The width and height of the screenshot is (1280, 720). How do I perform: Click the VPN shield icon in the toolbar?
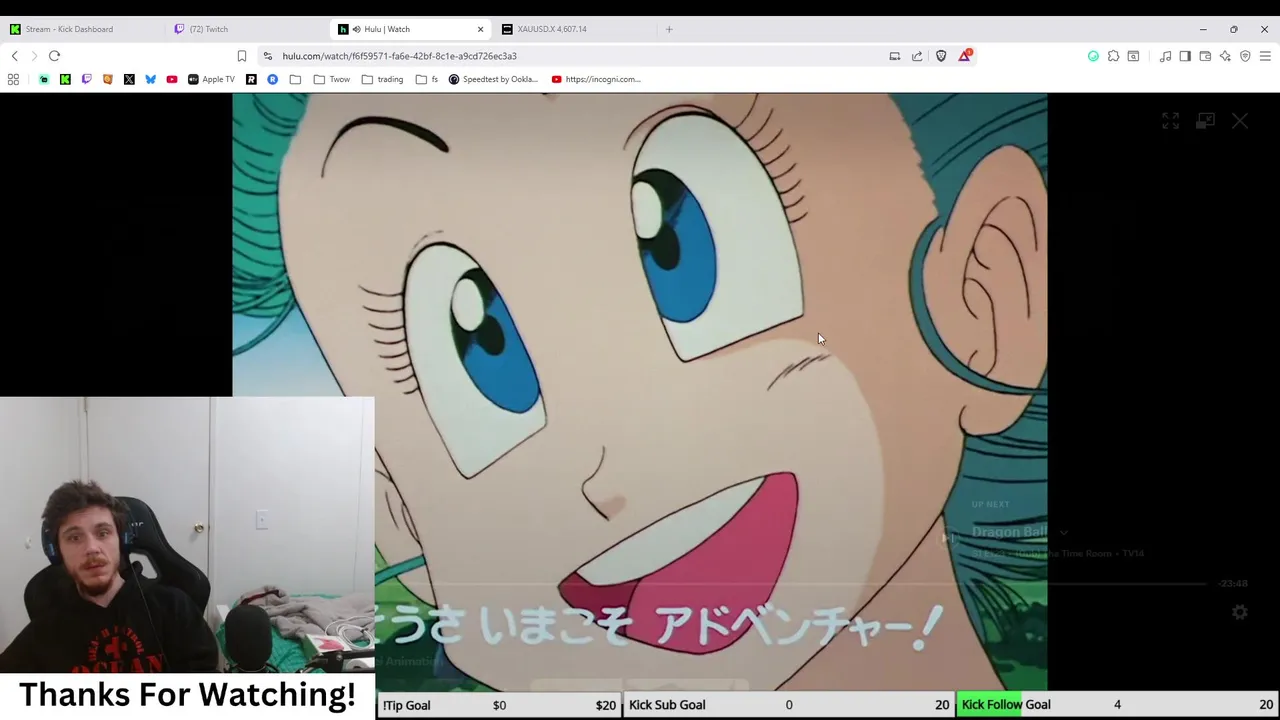[1245, 56]
